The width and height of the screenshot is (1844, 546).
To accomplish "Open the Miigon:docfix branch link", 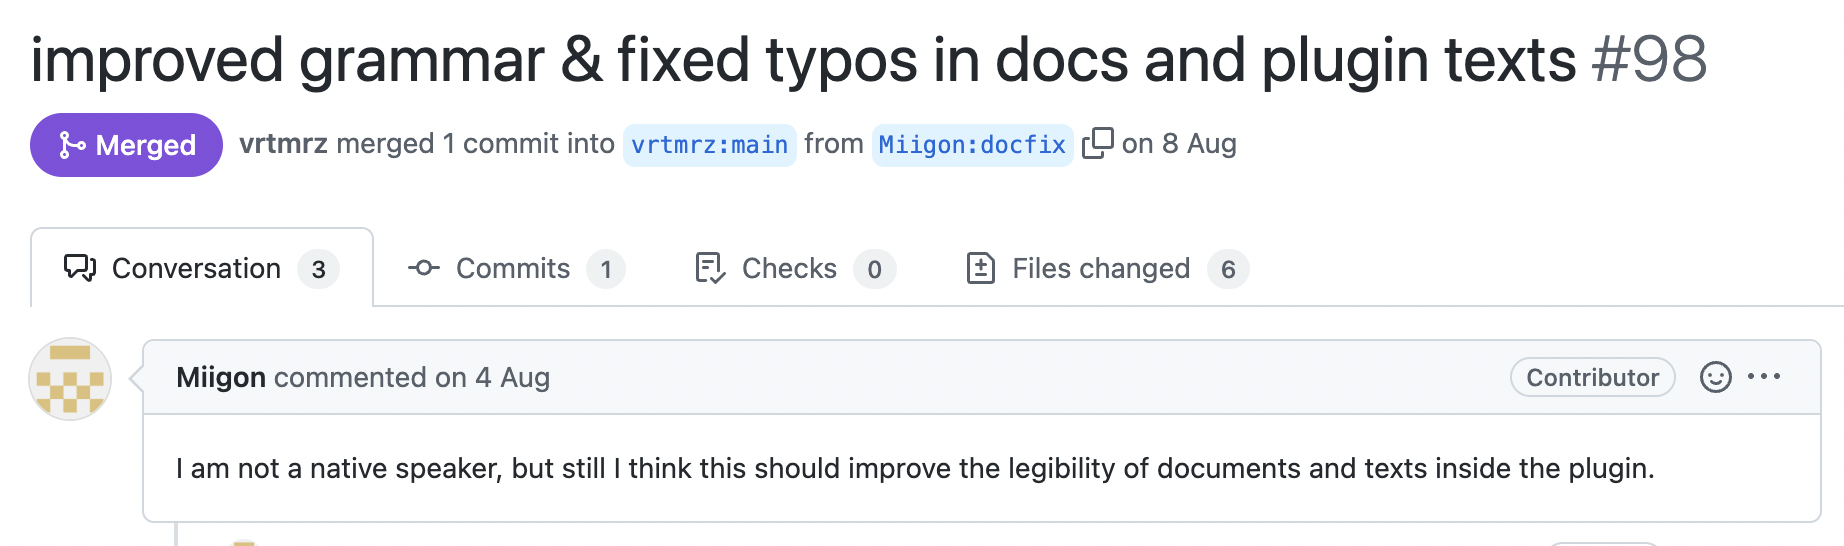I will 972,145.
